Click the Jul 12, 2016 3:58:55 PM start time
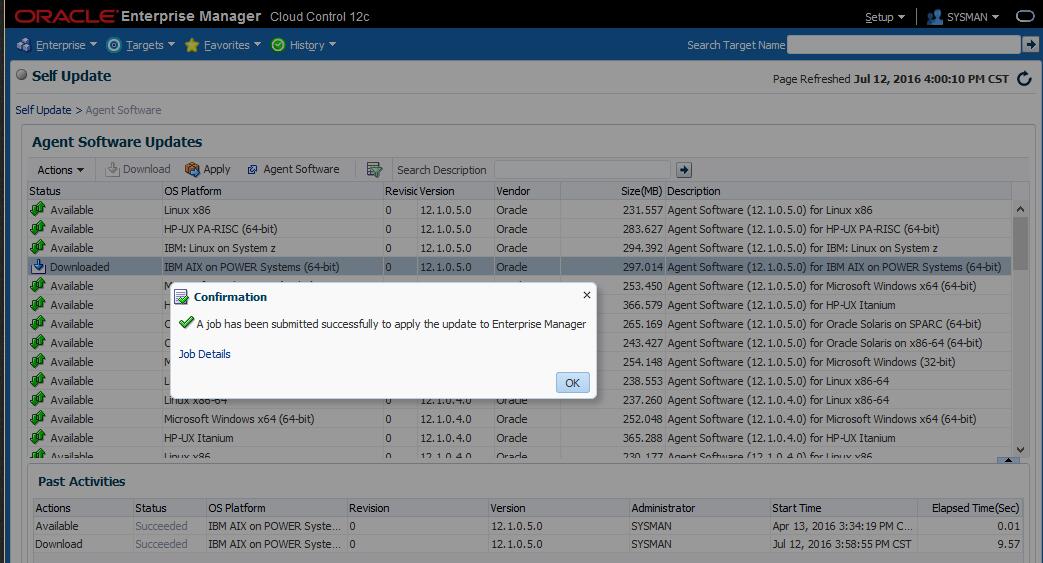The image size is (1043, 563). [841, 544]
